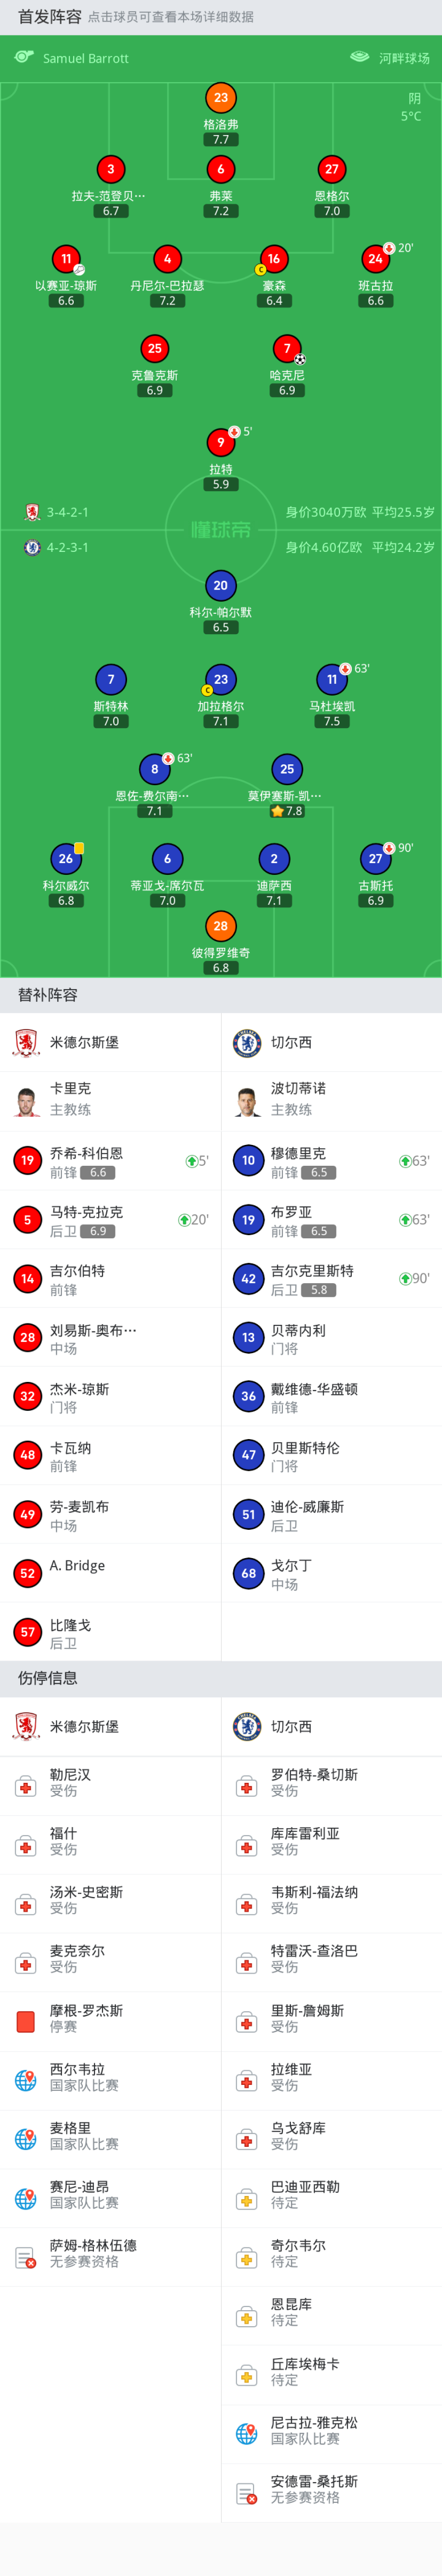Click the yellow pending icon next to 巴迪亚西勒

[x=247, y=2198]
